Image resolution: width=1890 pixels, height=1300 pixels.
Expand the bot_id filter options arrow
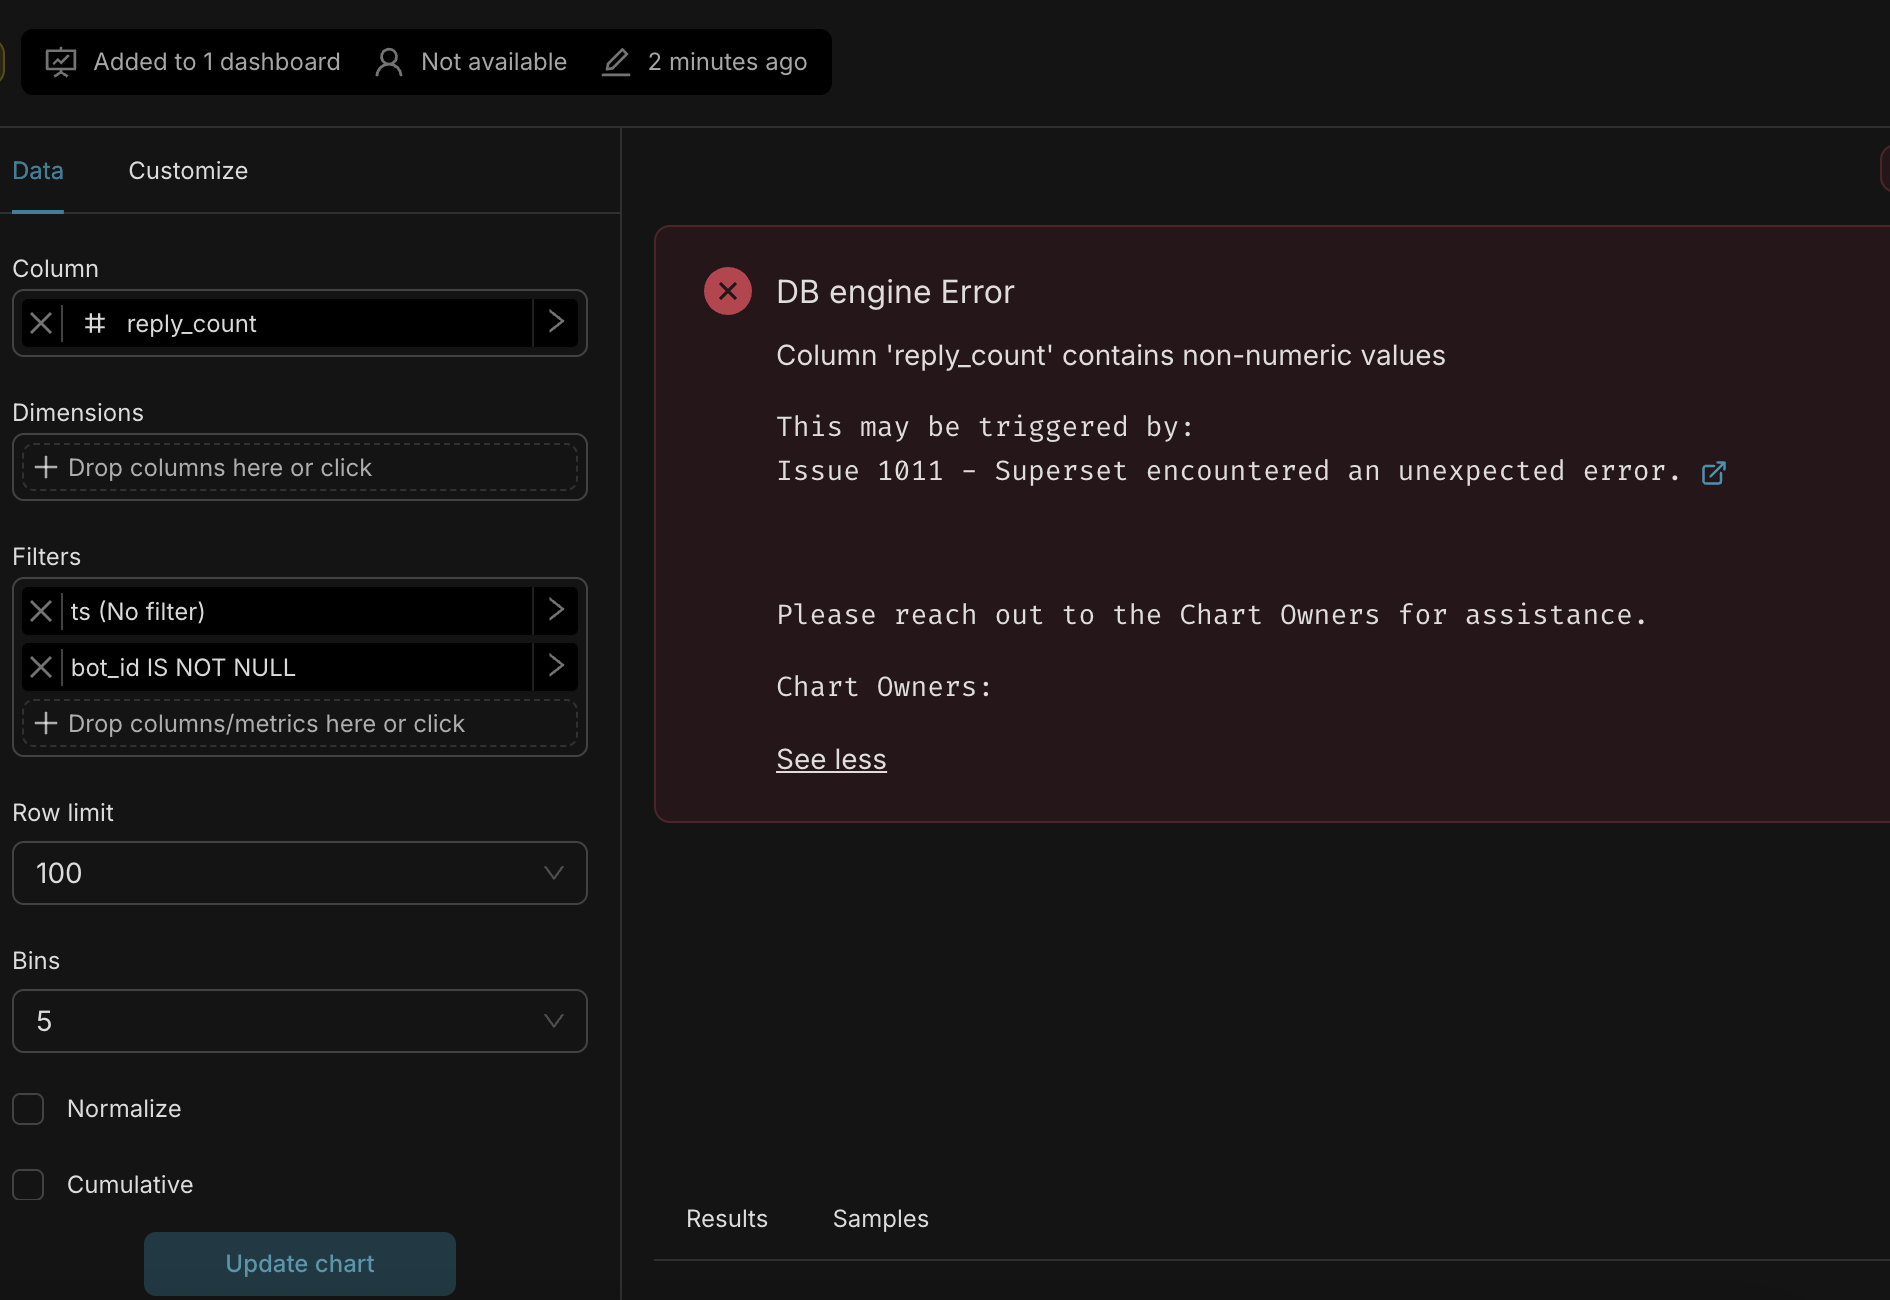(556, 666)
